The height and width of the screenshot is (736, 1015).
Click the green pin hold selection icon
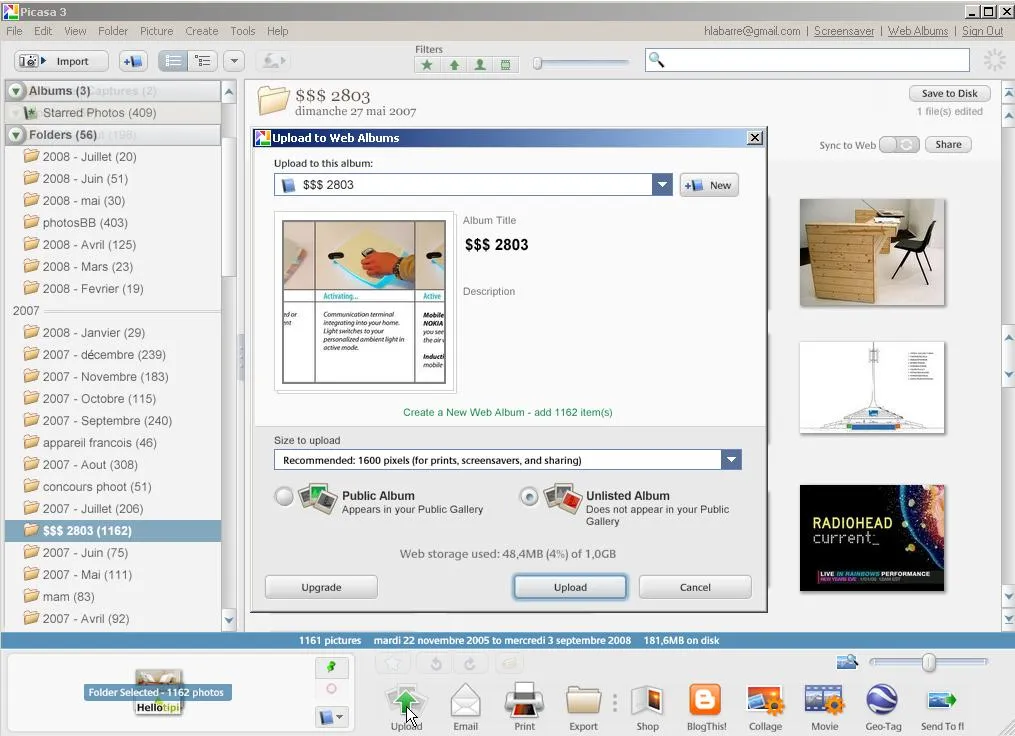click(331, 667)
